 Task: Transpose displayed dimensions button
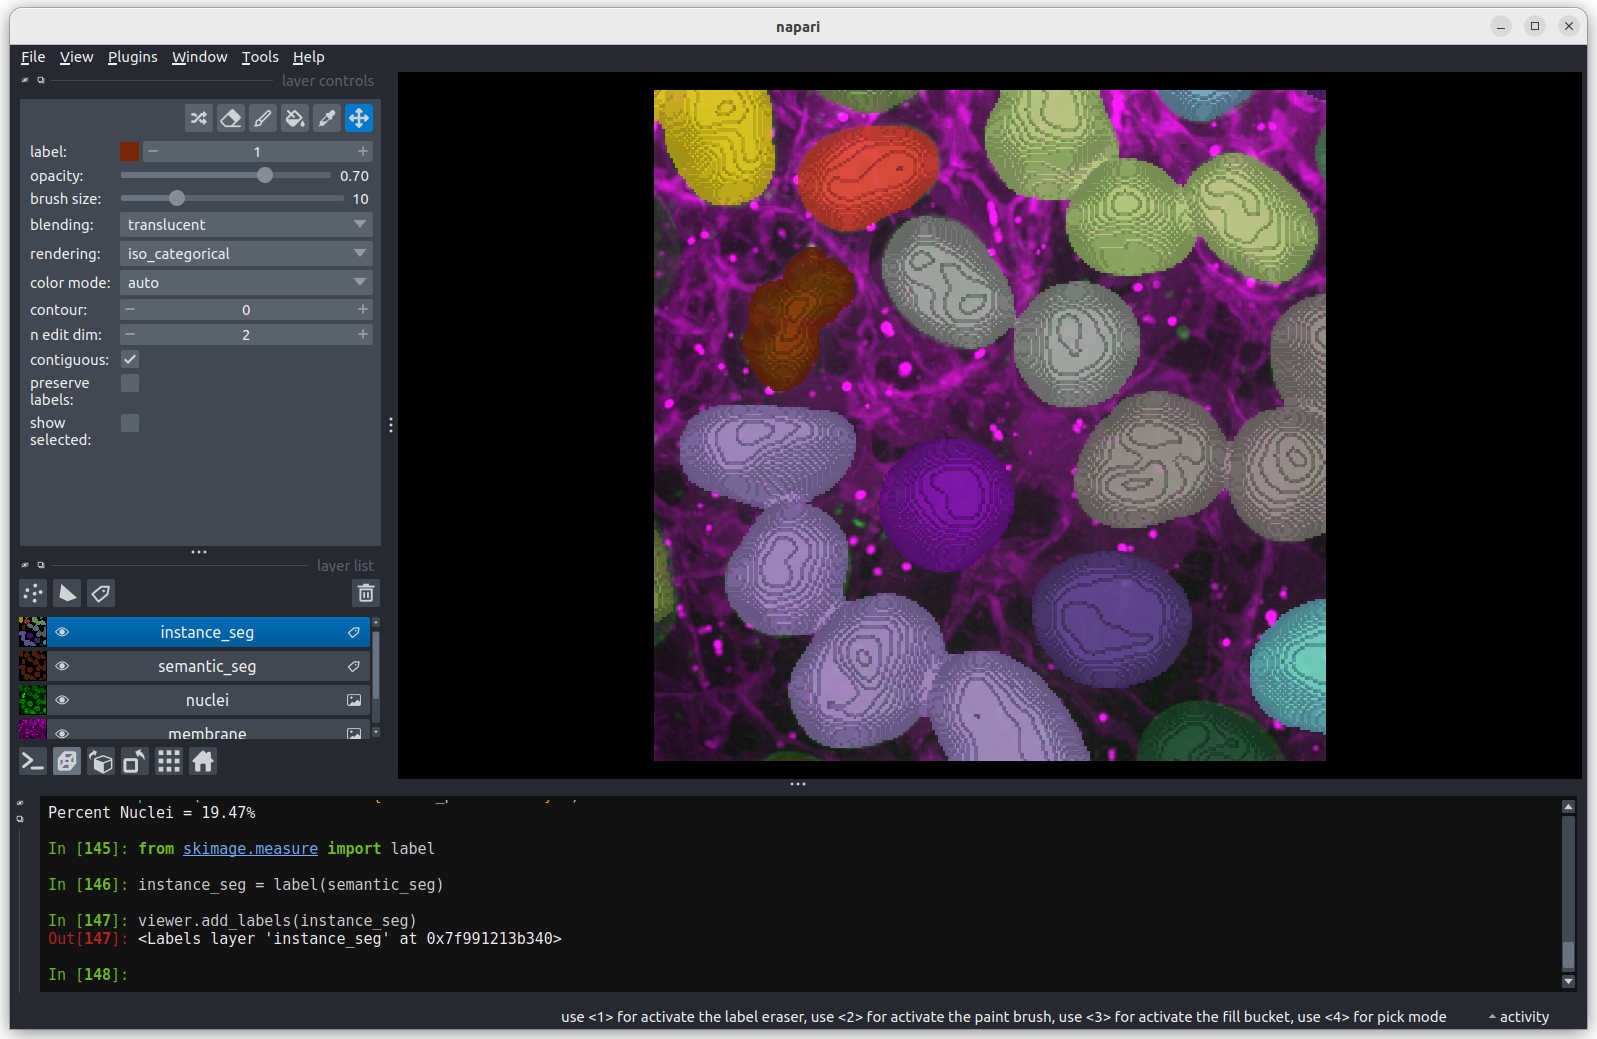[x=135, y=762]
